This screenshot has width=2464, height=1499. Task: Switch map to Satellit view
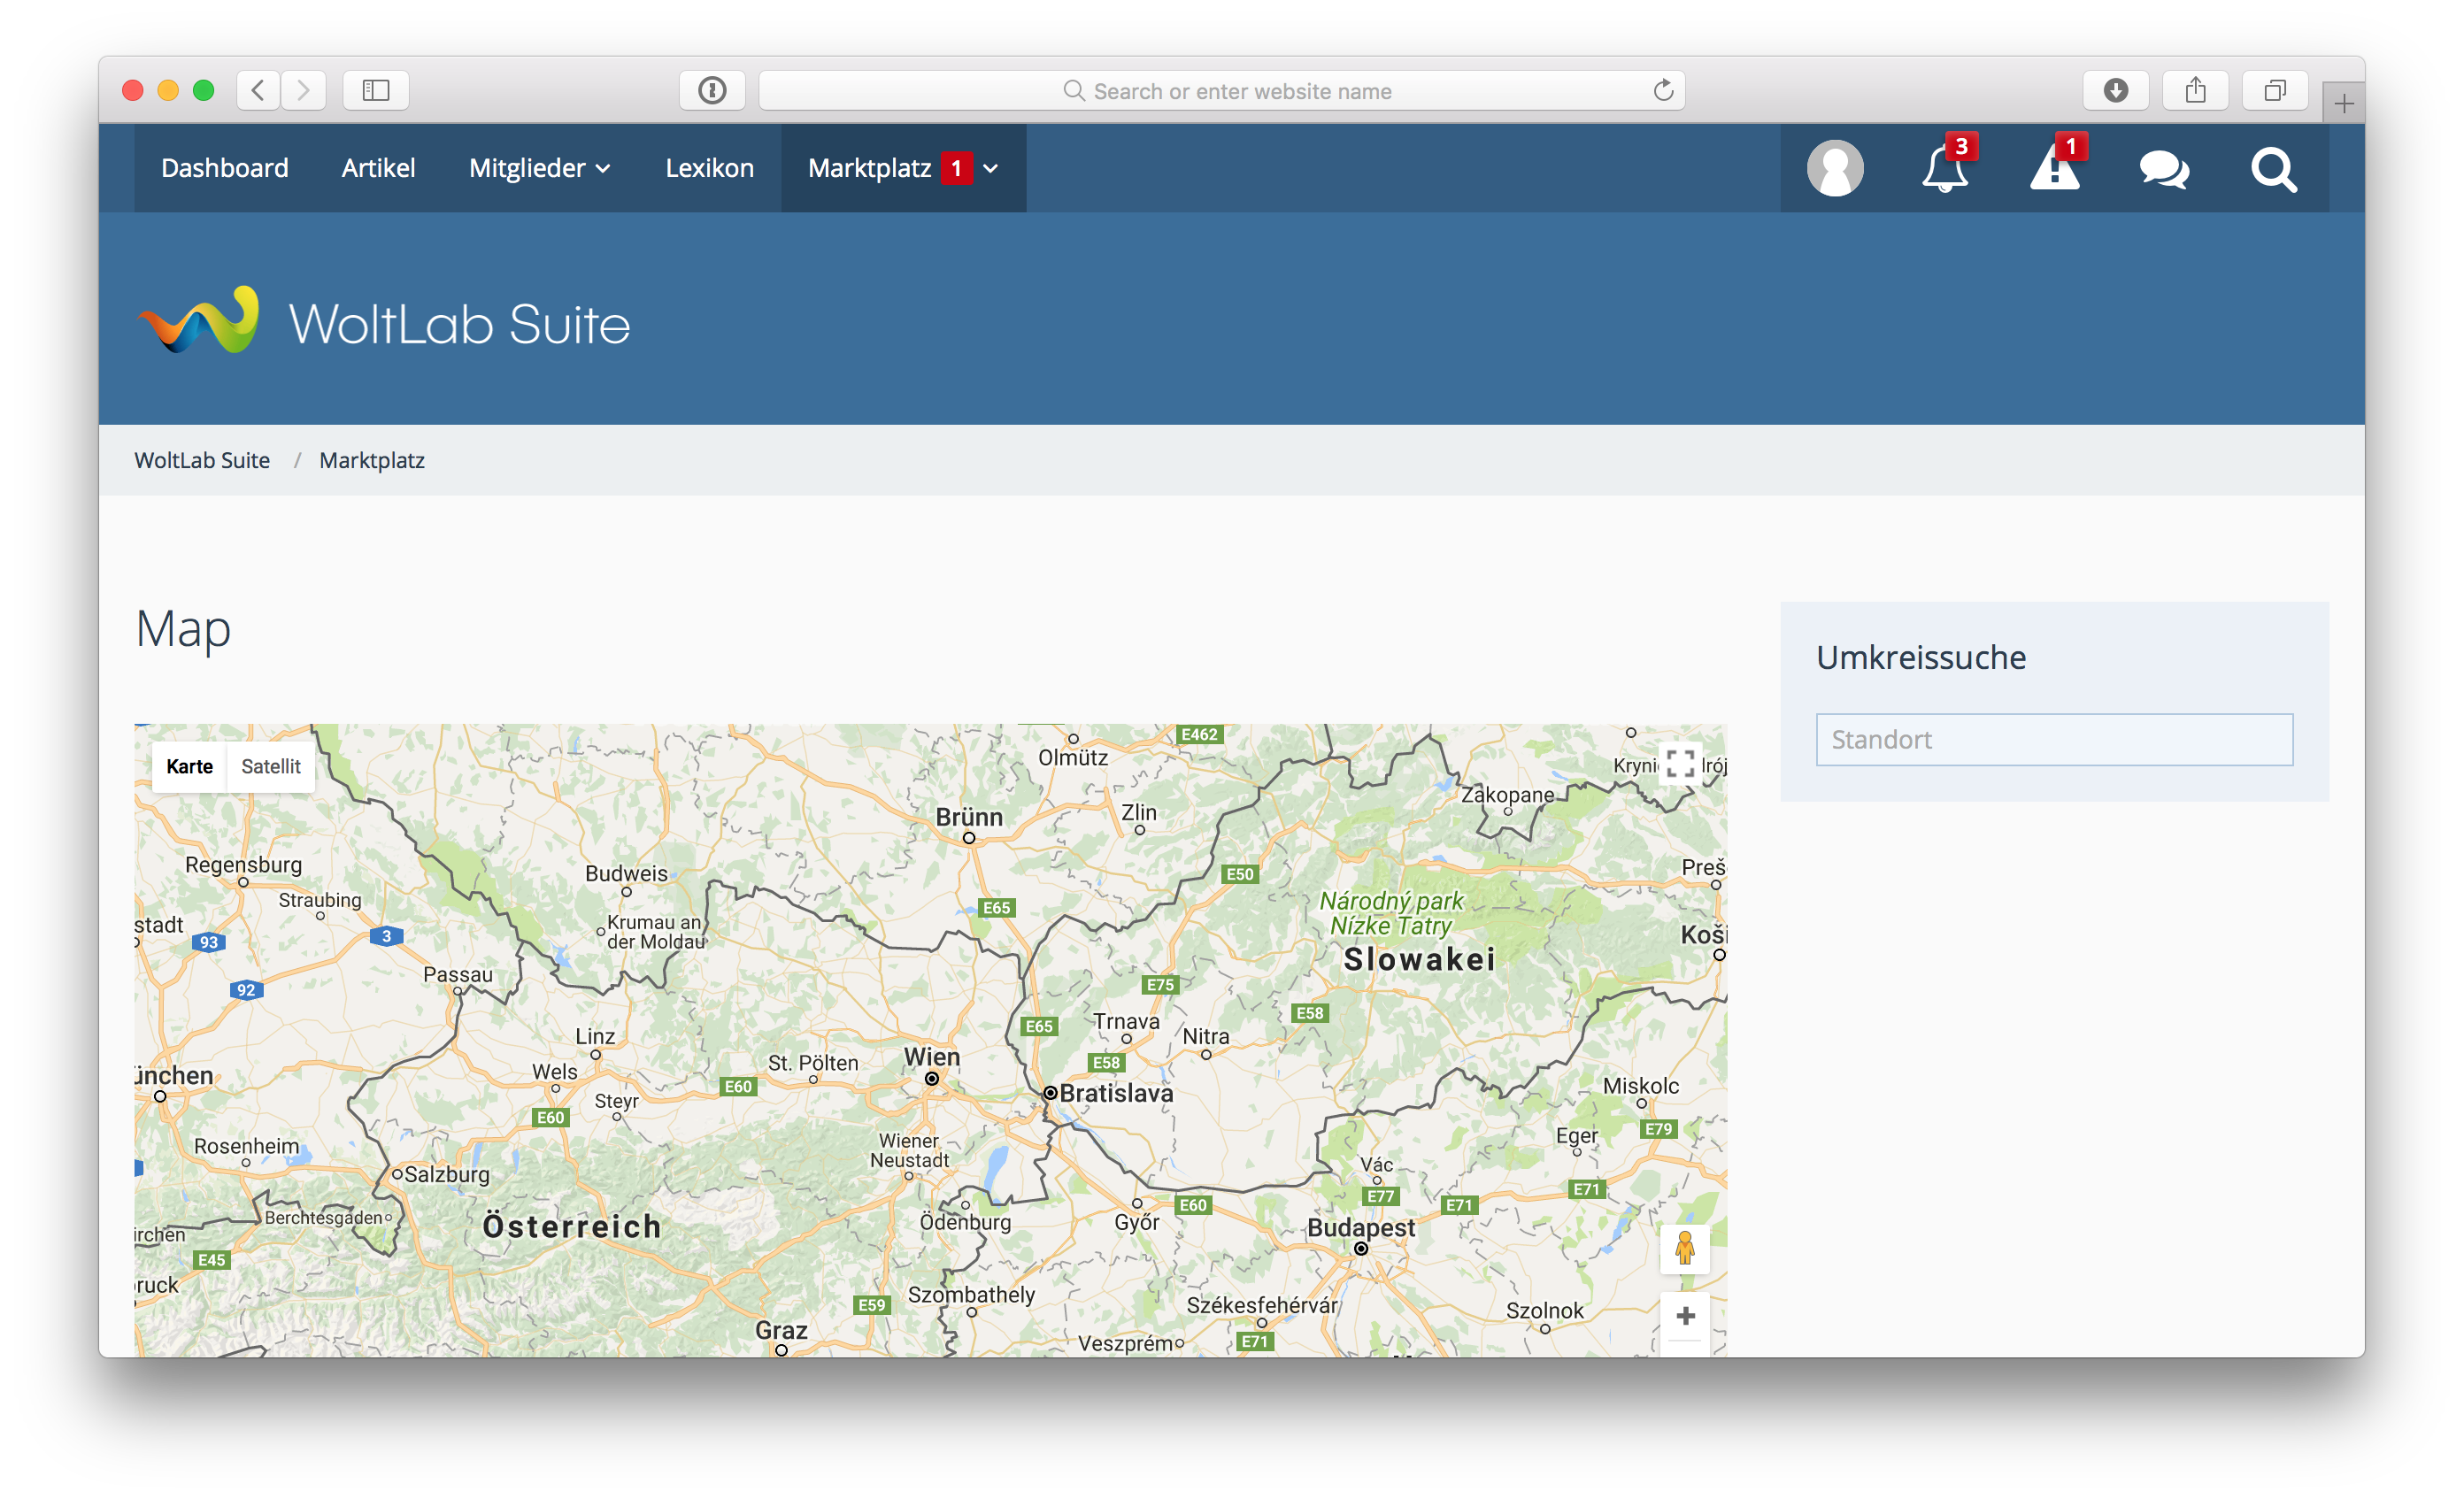[x=270, y=767]
